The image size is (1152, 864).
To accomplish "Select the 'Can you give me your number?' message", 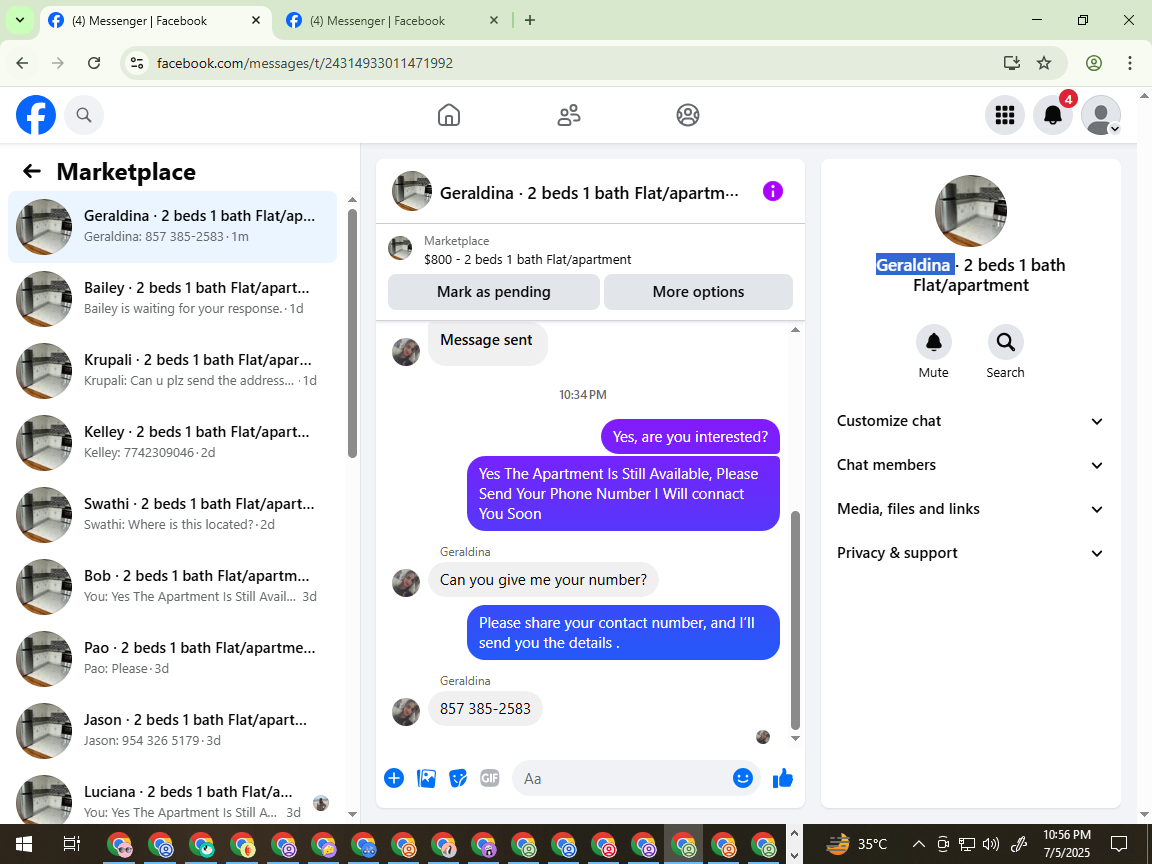I will [x=543, y=580].
